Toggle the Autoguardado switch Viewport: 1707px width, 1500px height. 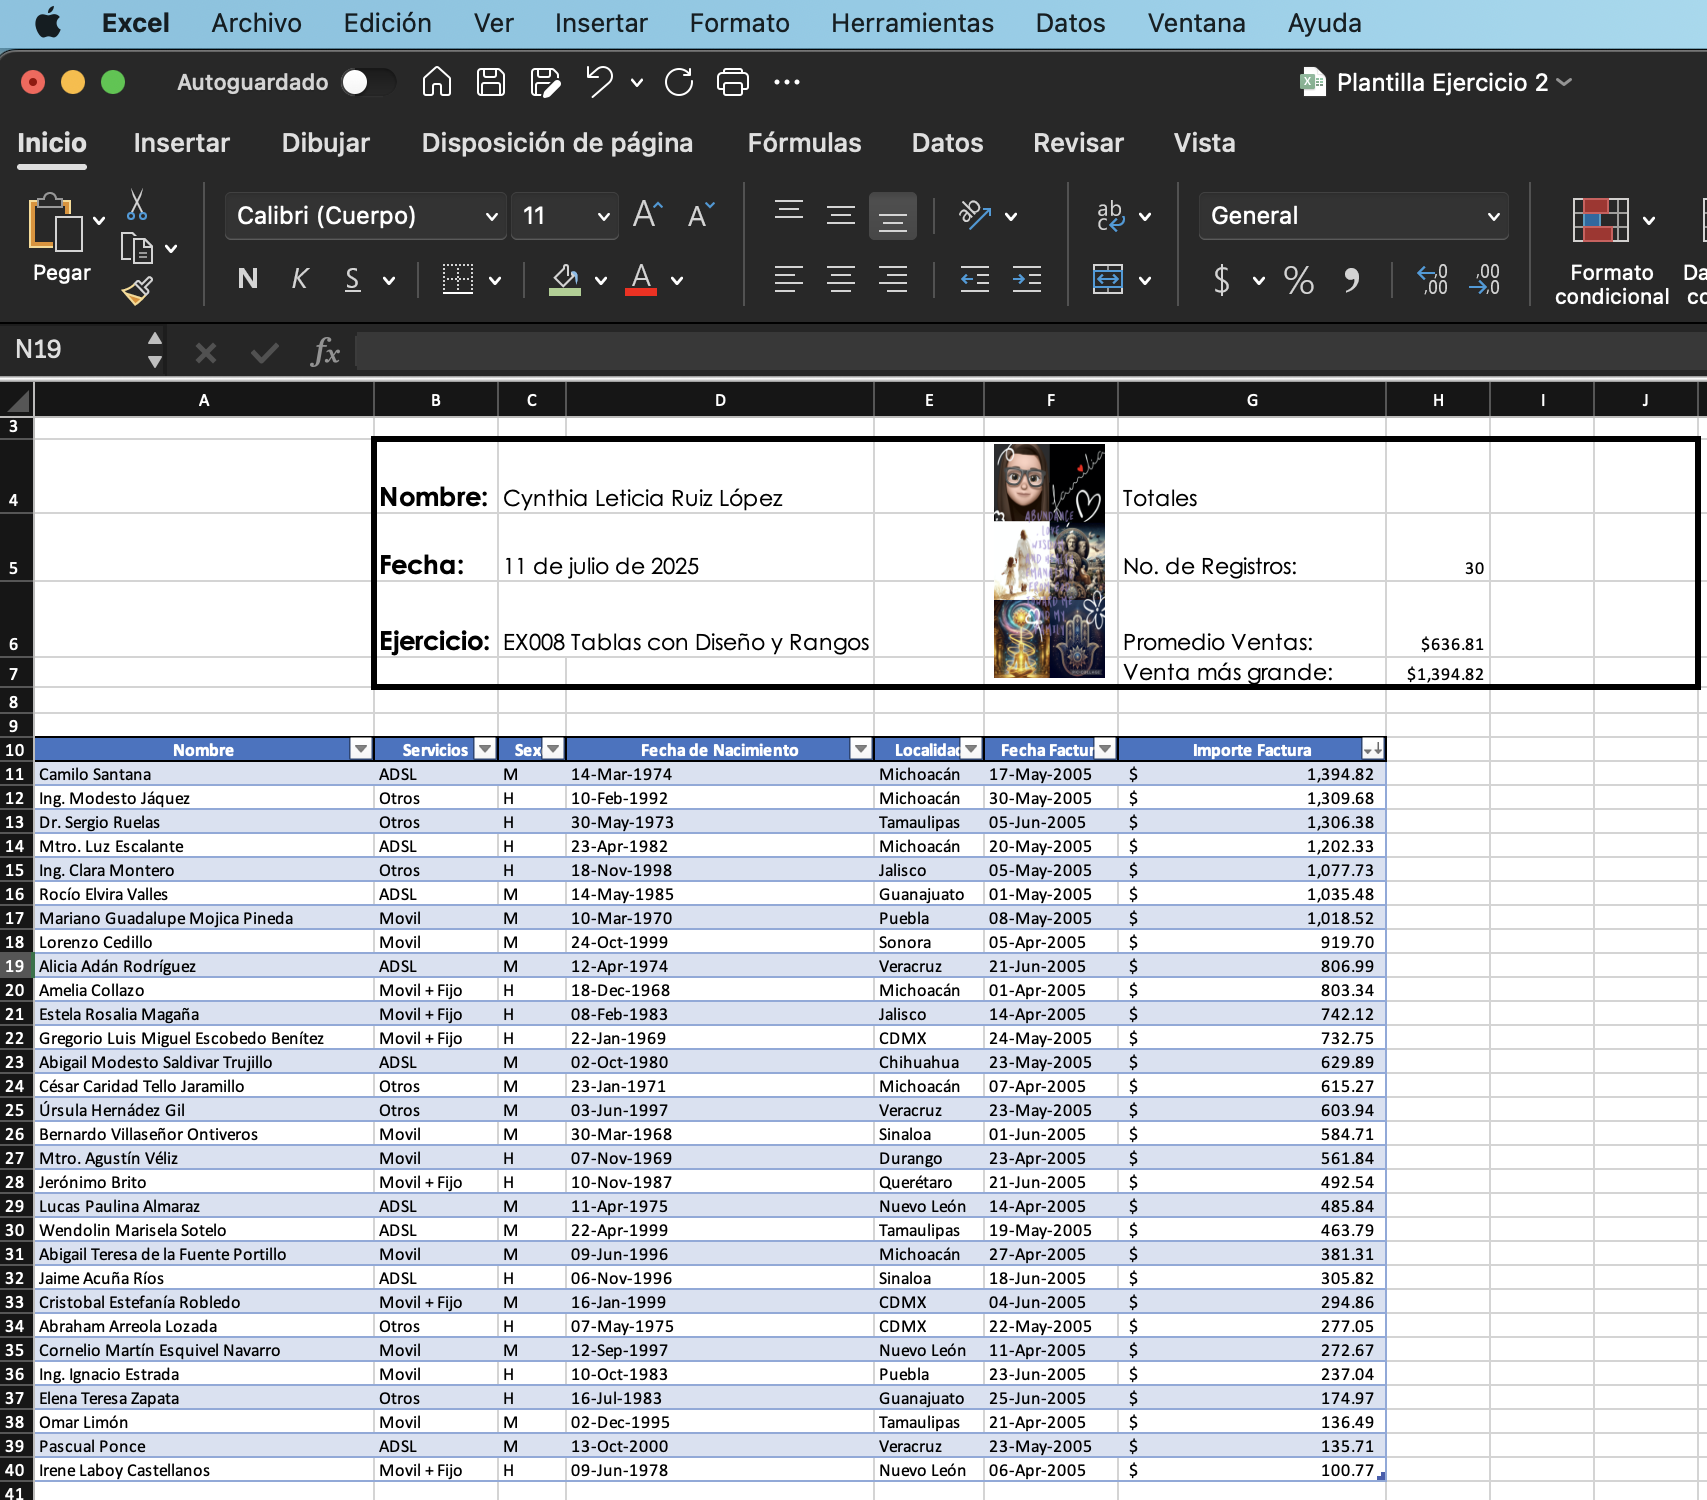coord(367,82)
